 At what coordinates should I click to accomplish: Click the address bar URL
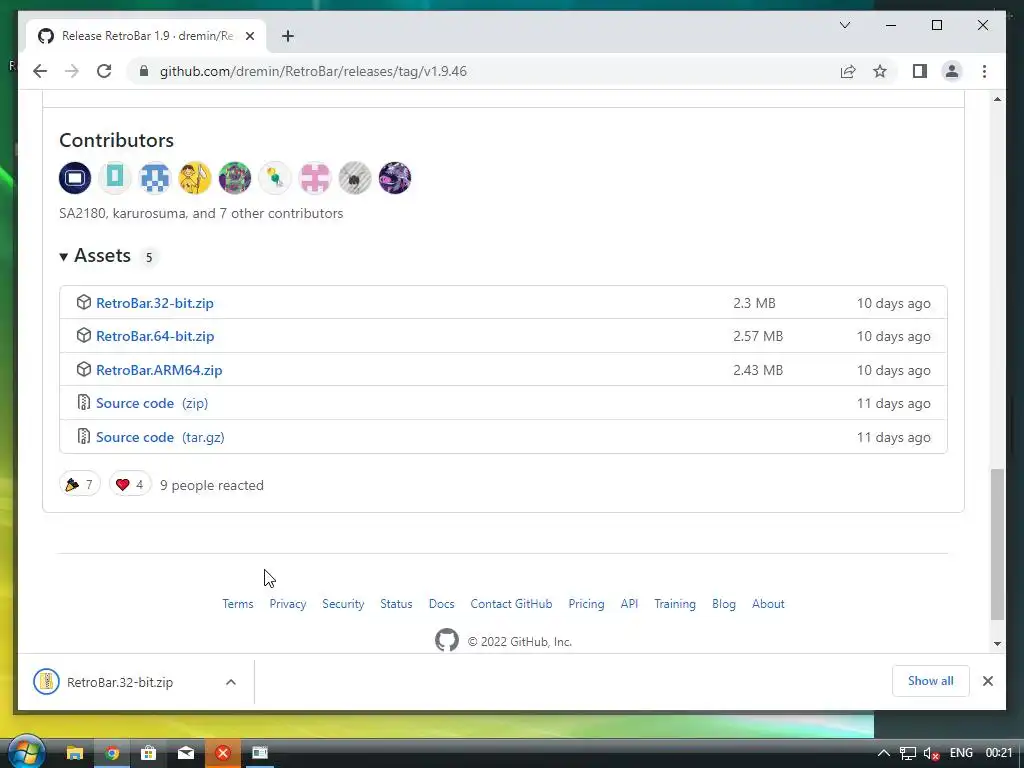coord(313,71)
